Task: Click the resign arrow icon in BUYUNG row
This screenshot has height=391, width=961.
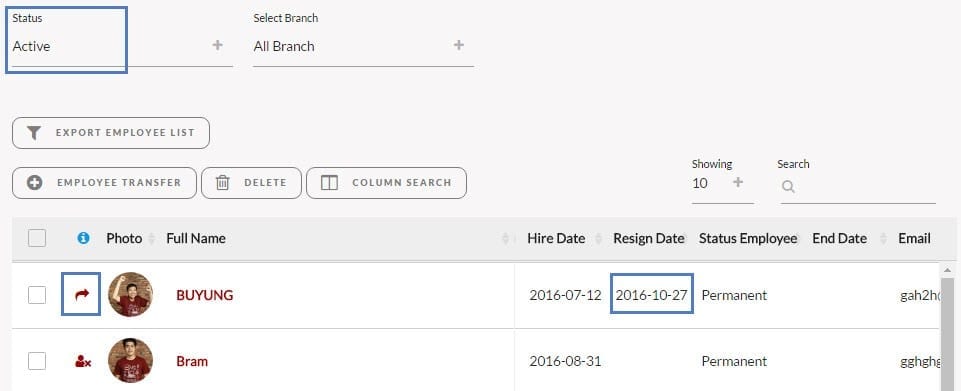Action: coord(82,295)
